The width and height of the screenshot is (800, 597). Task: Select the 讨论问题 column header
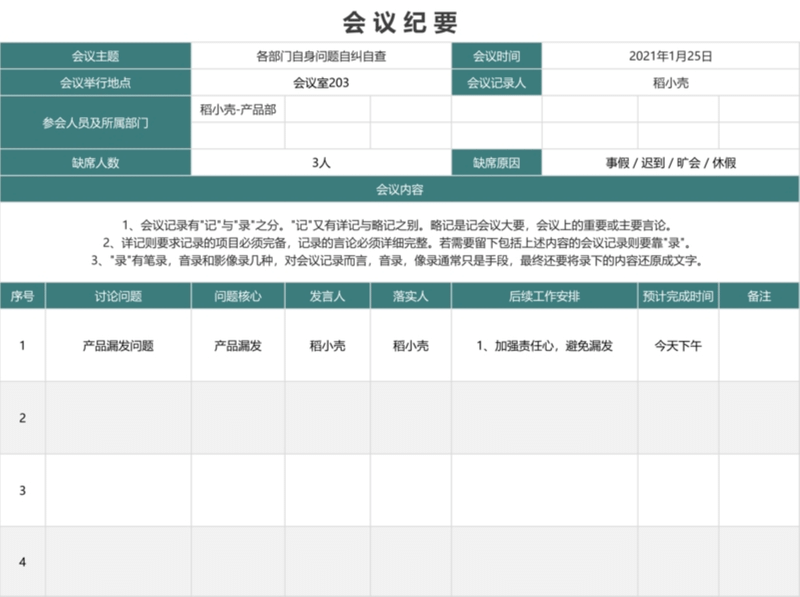click(118, 296)
